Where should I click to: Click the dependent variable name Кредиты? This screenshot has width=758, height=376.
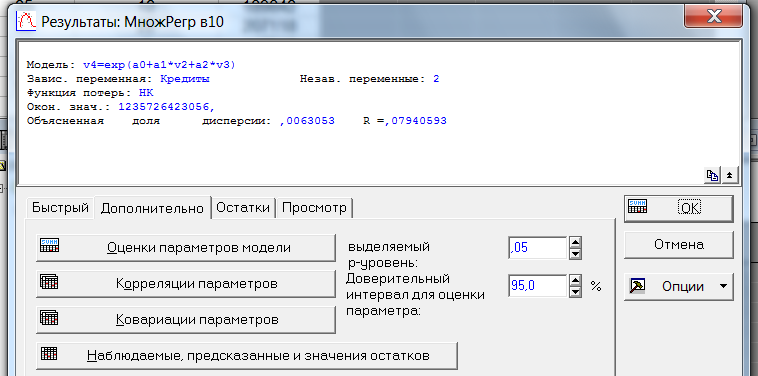185,79
